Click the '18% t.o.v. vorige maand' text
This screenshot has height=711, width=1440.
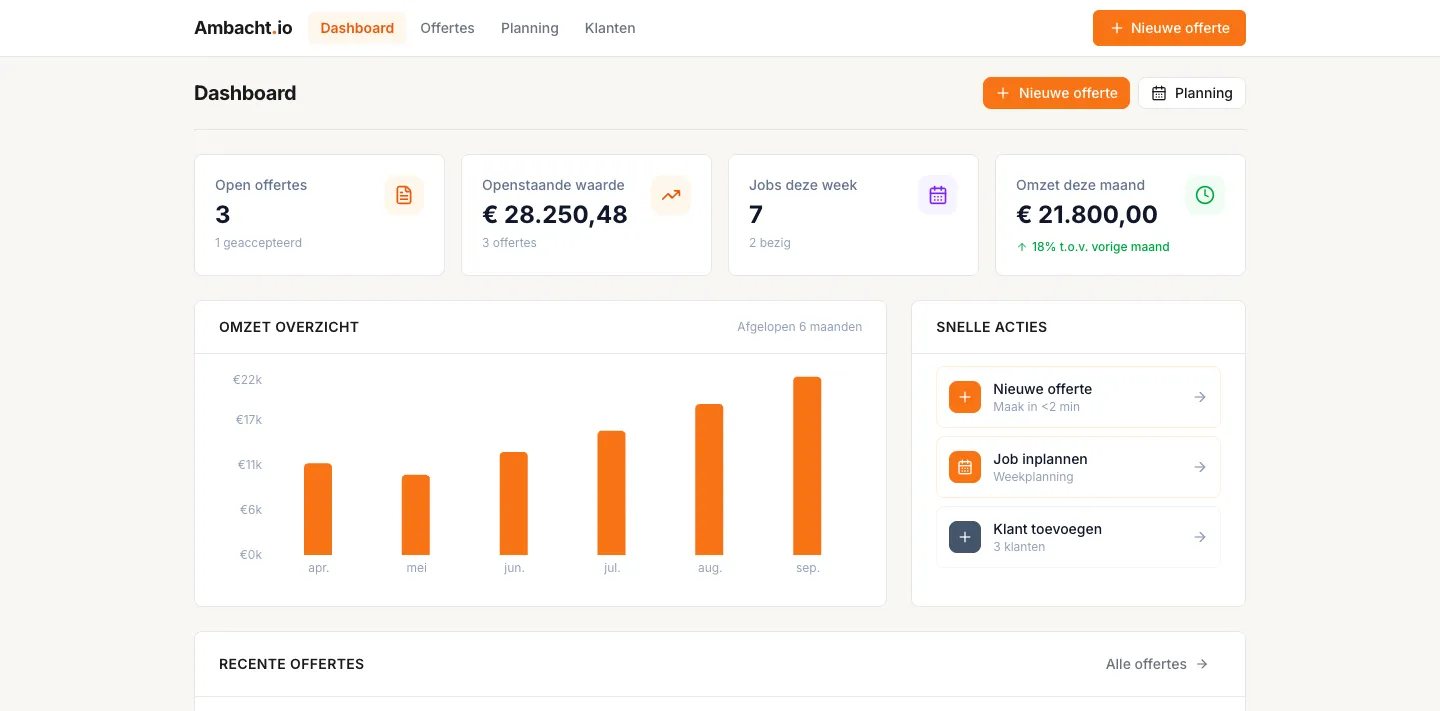(1100, 247)
